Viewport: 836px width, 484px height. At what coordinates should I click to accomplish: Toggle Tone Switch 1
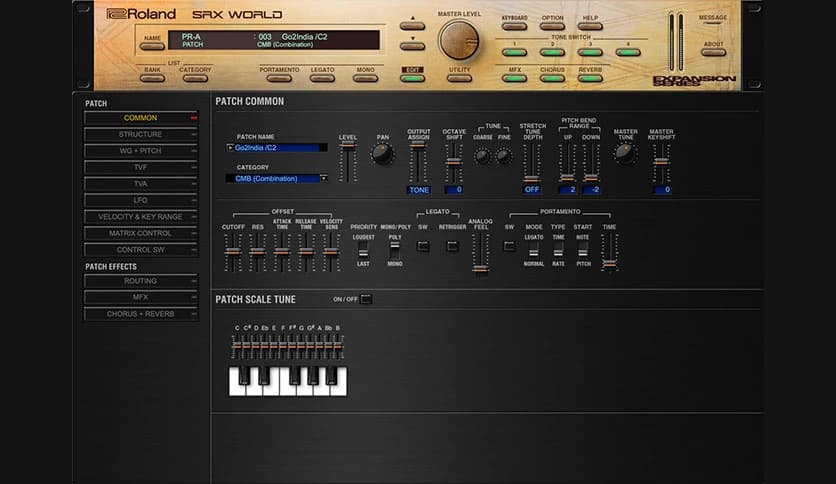tap(514, 52)
